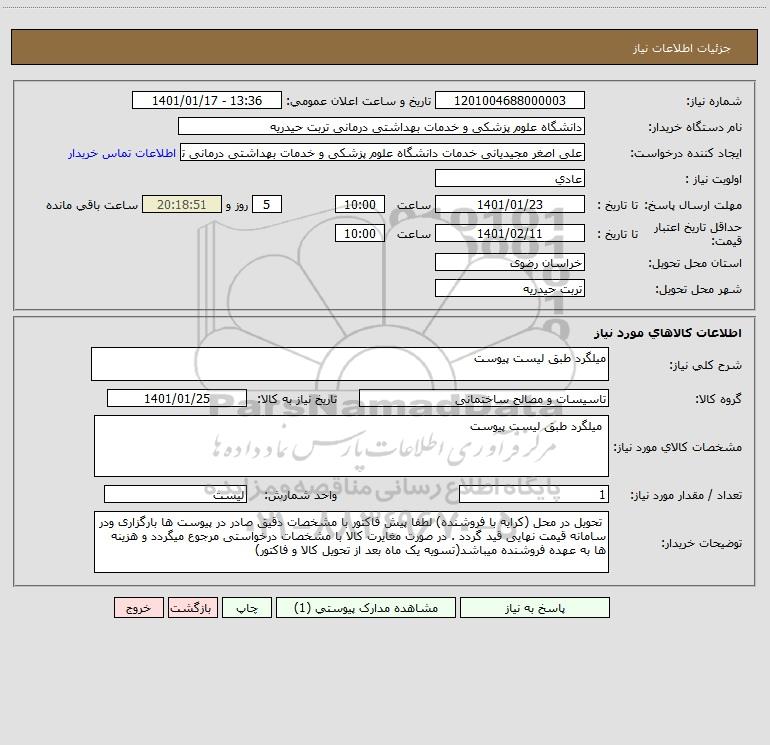Click the مهلت ارسال پاسخ label
This screenshot has height=745, width=770.
click(693, 205)
